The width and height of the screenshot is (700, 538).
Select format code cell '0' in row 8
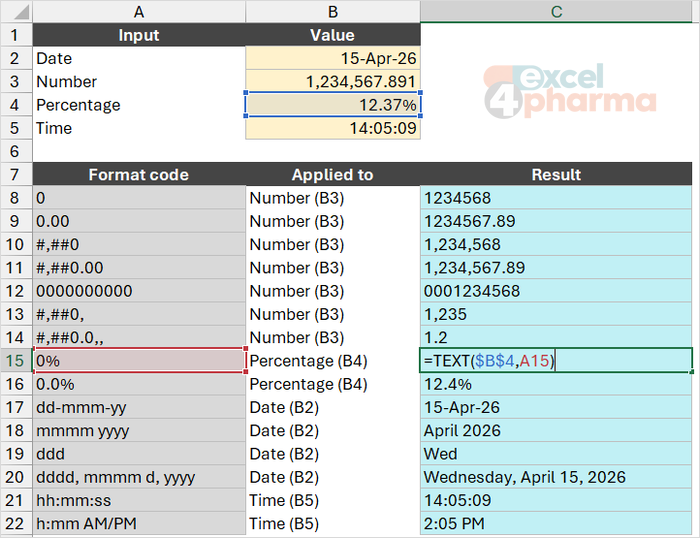[x=139, y=198]
